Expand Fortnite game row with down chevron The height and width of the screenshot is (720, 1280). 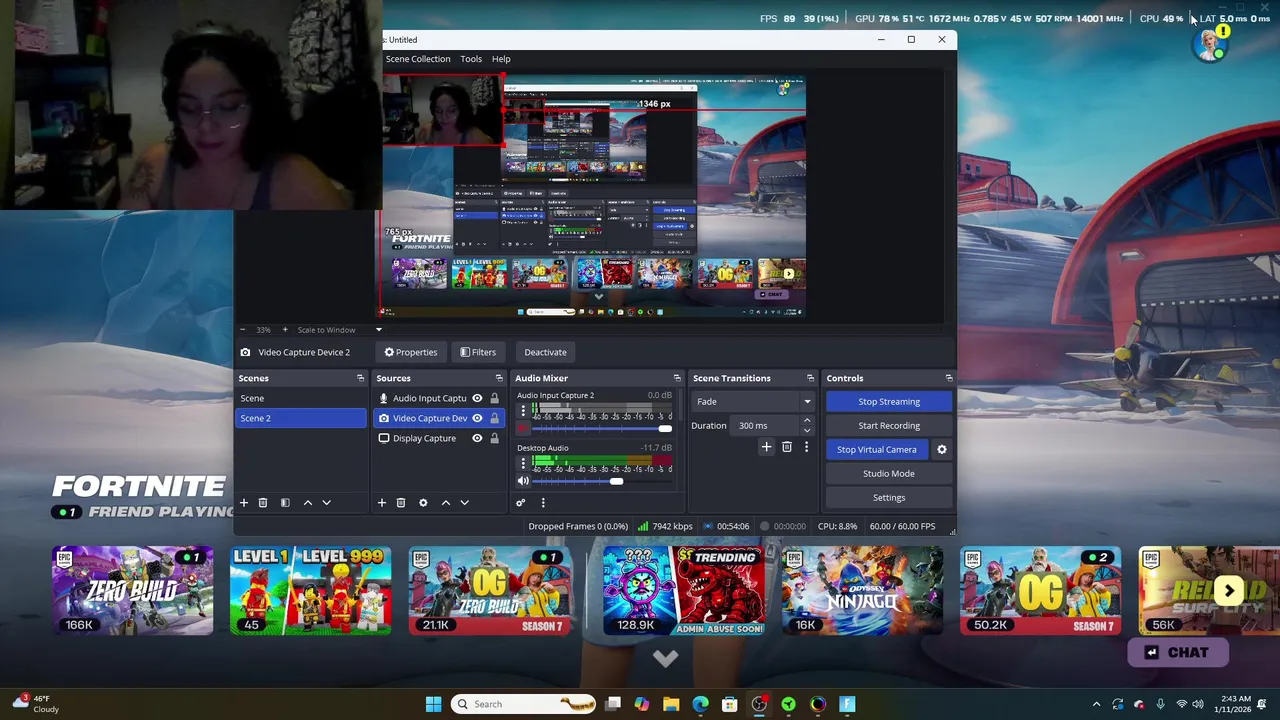click(x=665, y=658)
